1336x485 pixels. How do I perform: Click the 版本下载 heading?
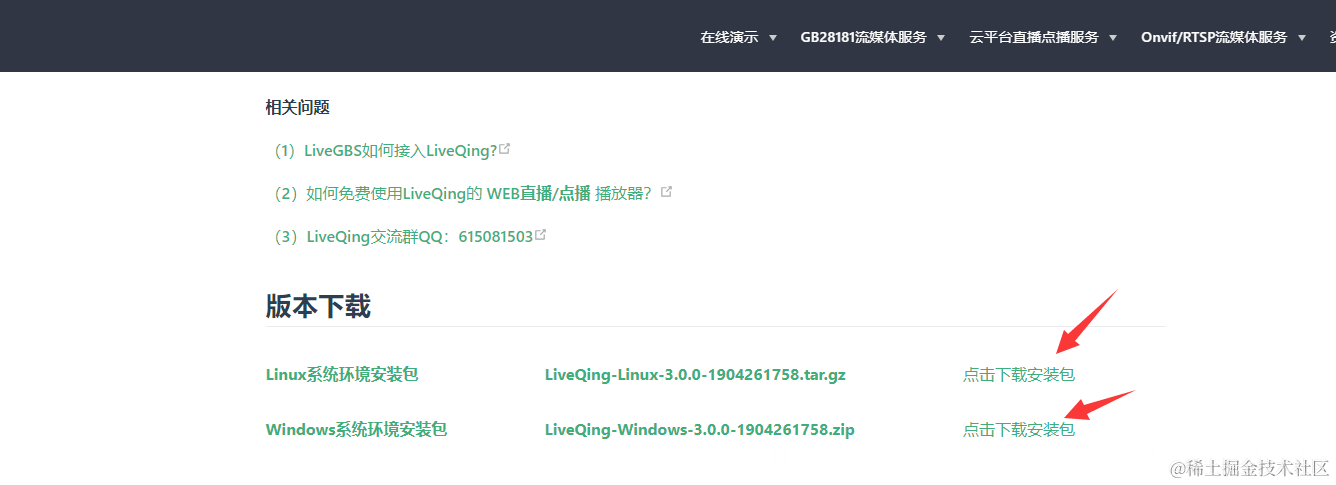point(318,306)
